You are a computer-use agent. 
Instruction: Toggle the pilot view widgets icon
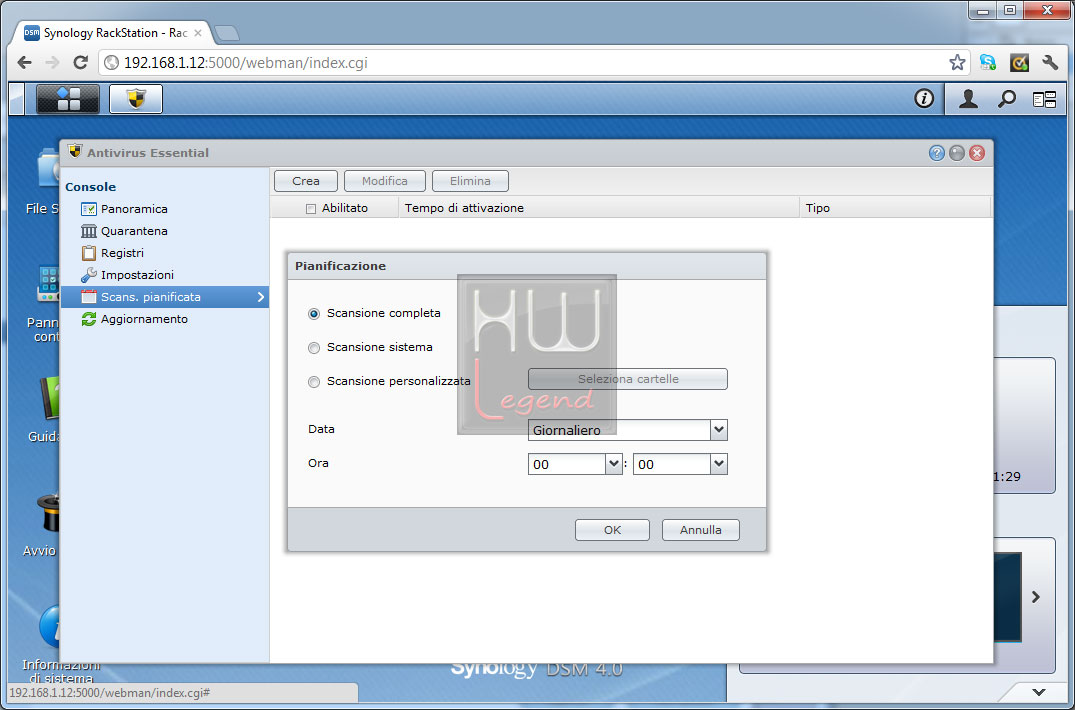(1044, 99)
